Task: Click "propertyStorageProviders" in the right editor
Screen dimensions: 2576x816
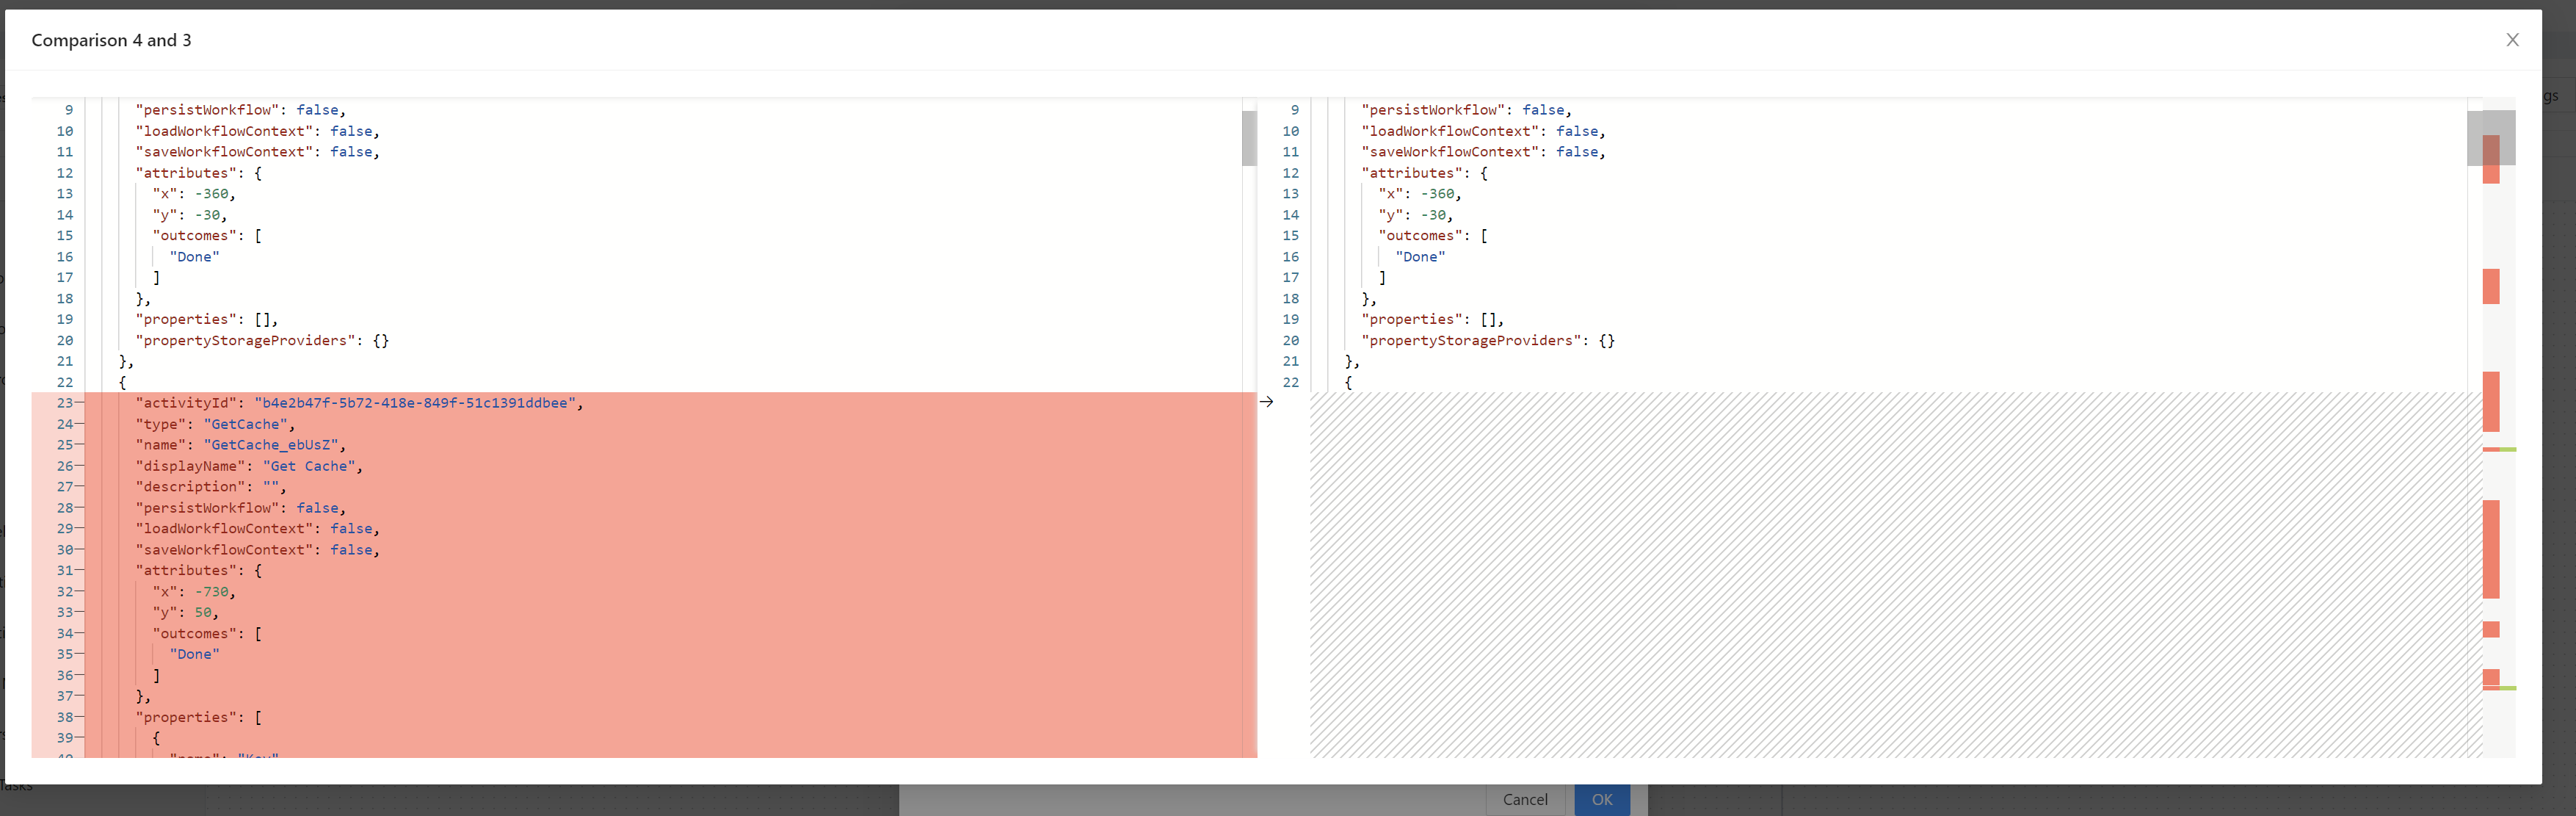Action: [1470, 341]
